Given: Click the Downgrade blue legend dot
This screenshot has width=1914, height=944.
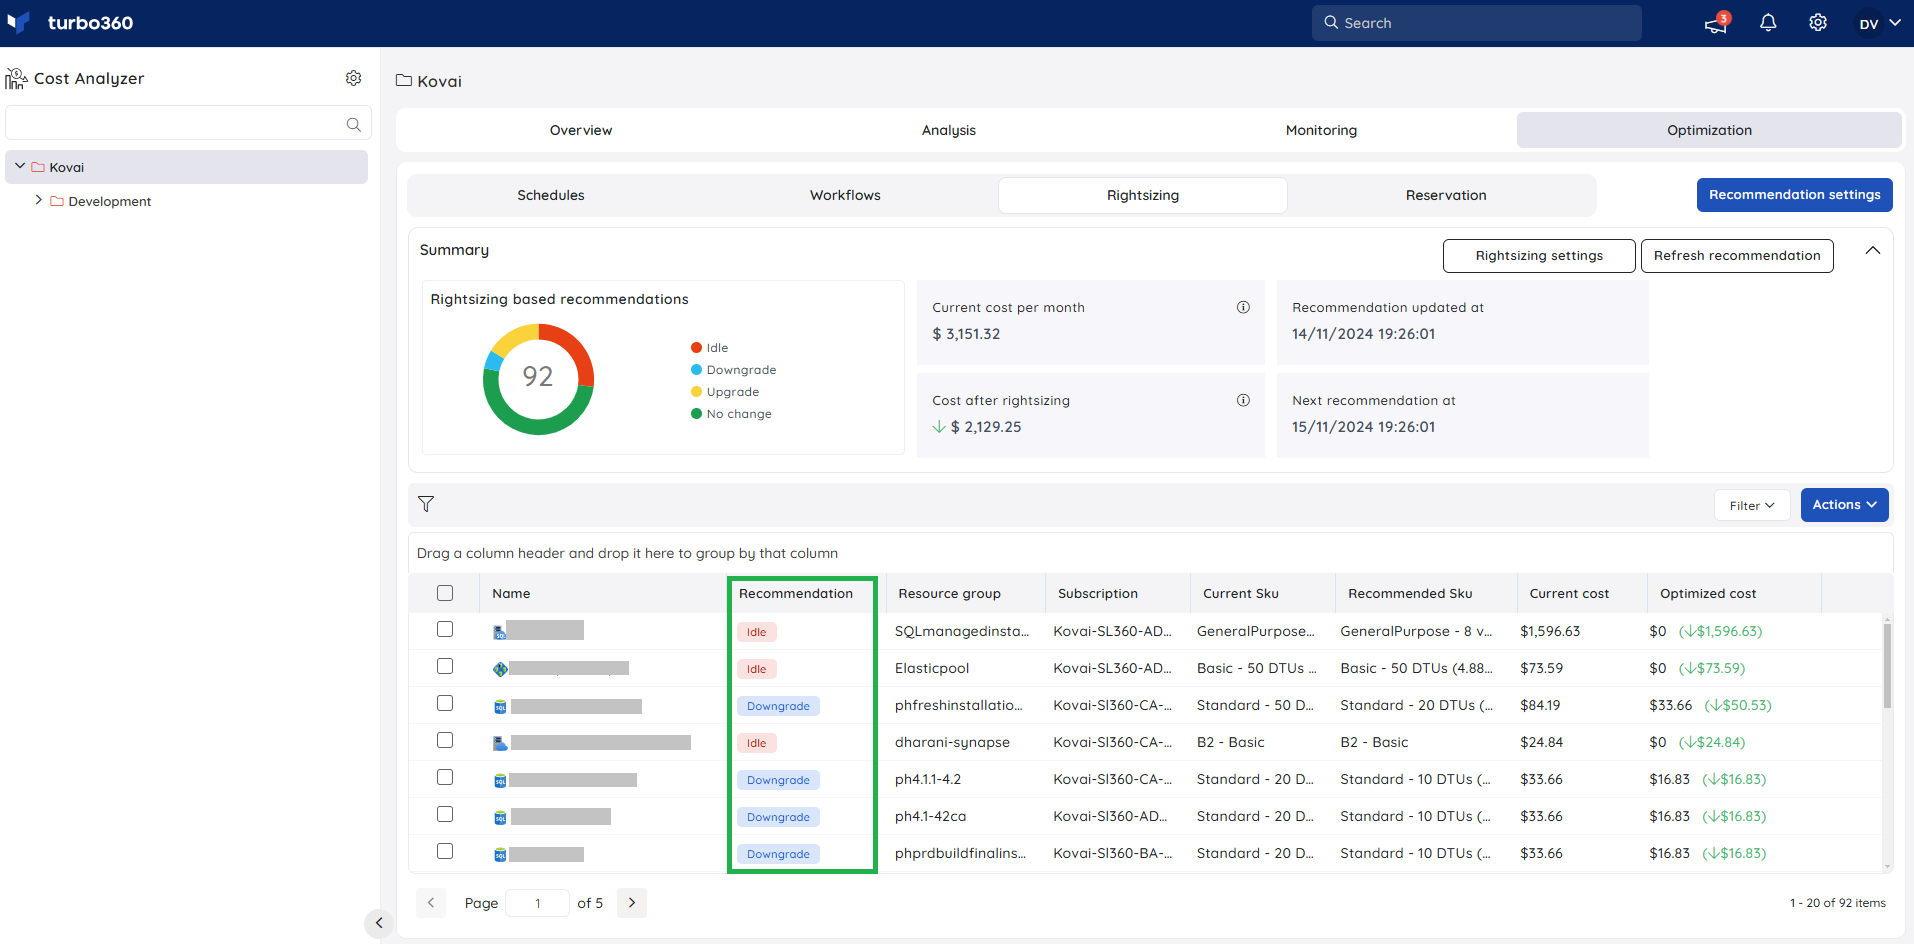Looking at the screenshot, I should [x=696, y=370].
